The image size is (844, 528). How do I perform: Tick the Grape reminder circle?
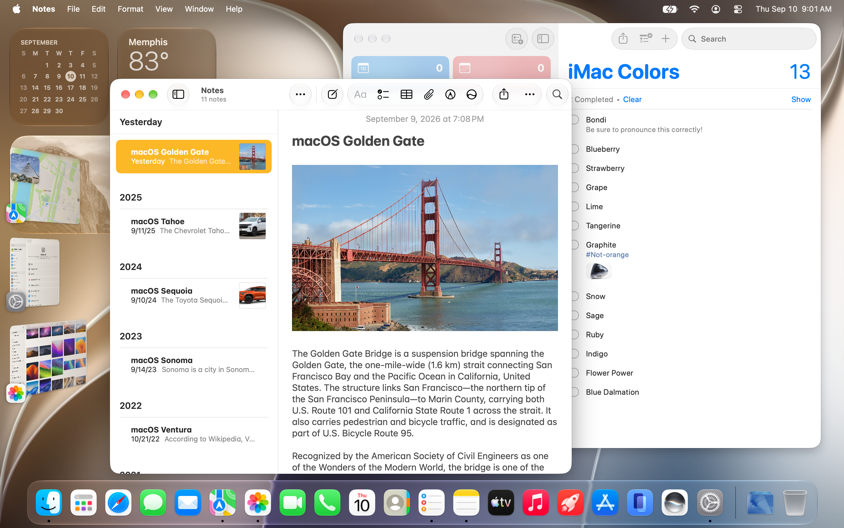coord(575,187)
